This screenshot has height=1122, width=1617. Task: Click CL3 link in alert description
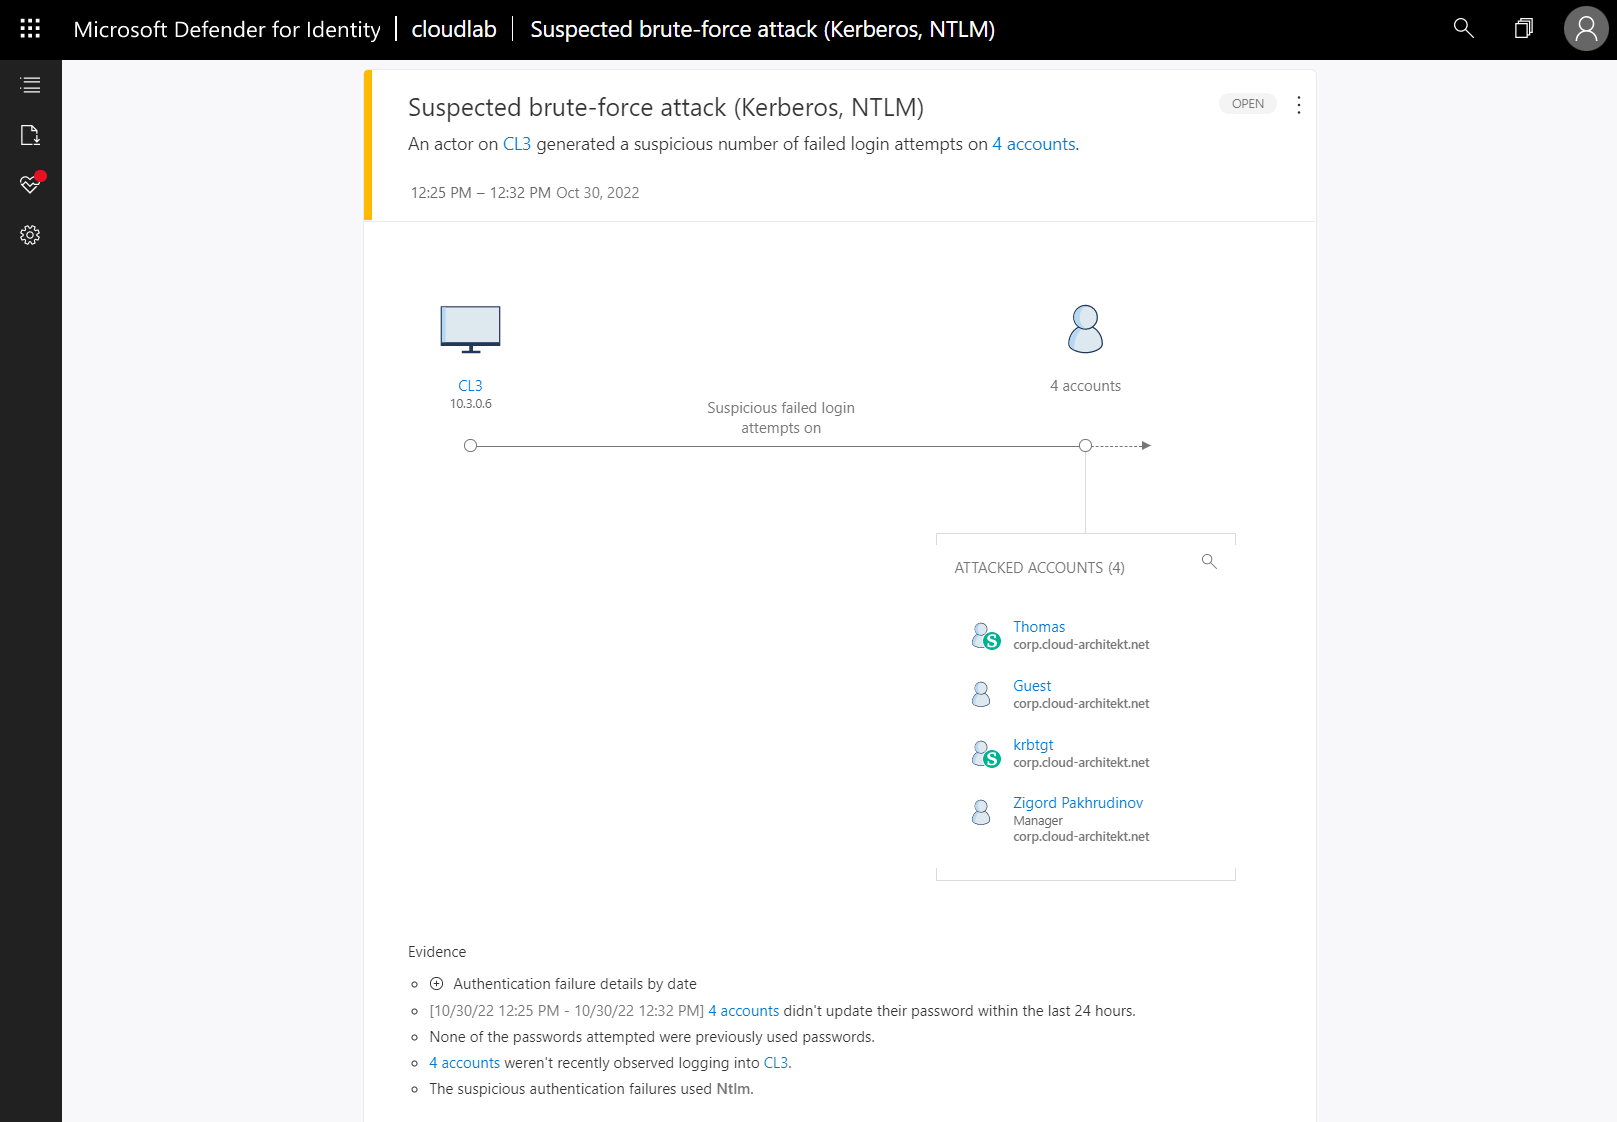(x=517, y=144)
